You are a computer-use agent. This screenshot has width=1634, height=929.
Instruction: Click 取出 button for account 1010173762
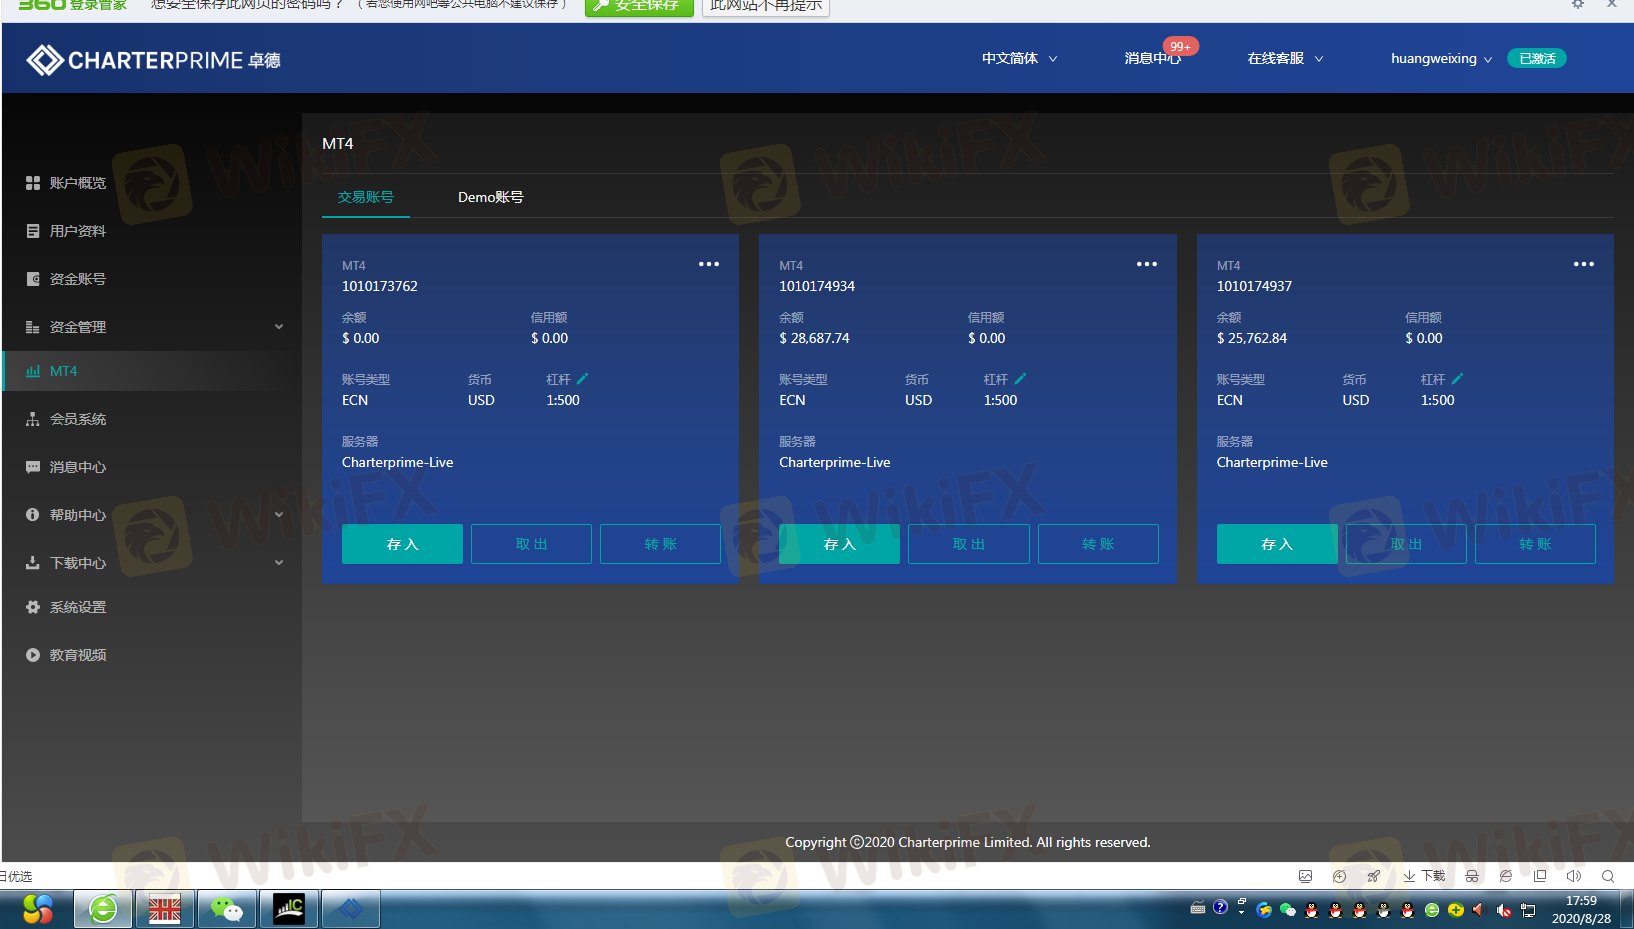coord(531,544)
